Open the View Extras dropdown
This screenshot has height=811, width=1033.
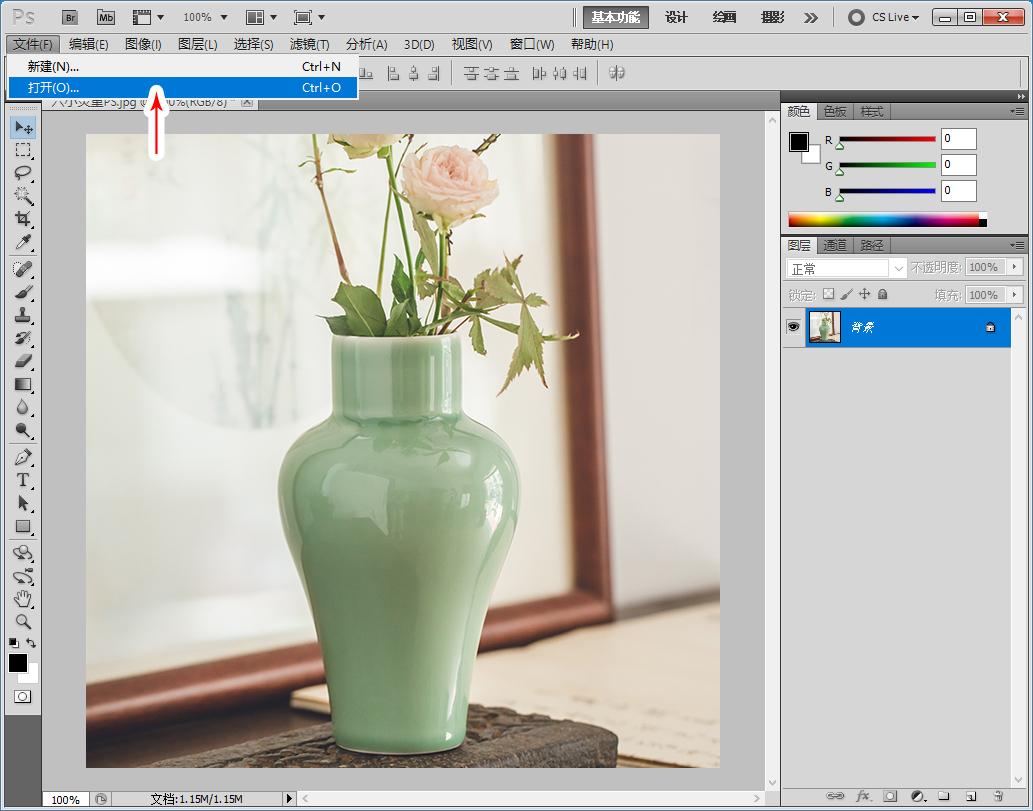point(148,17)
